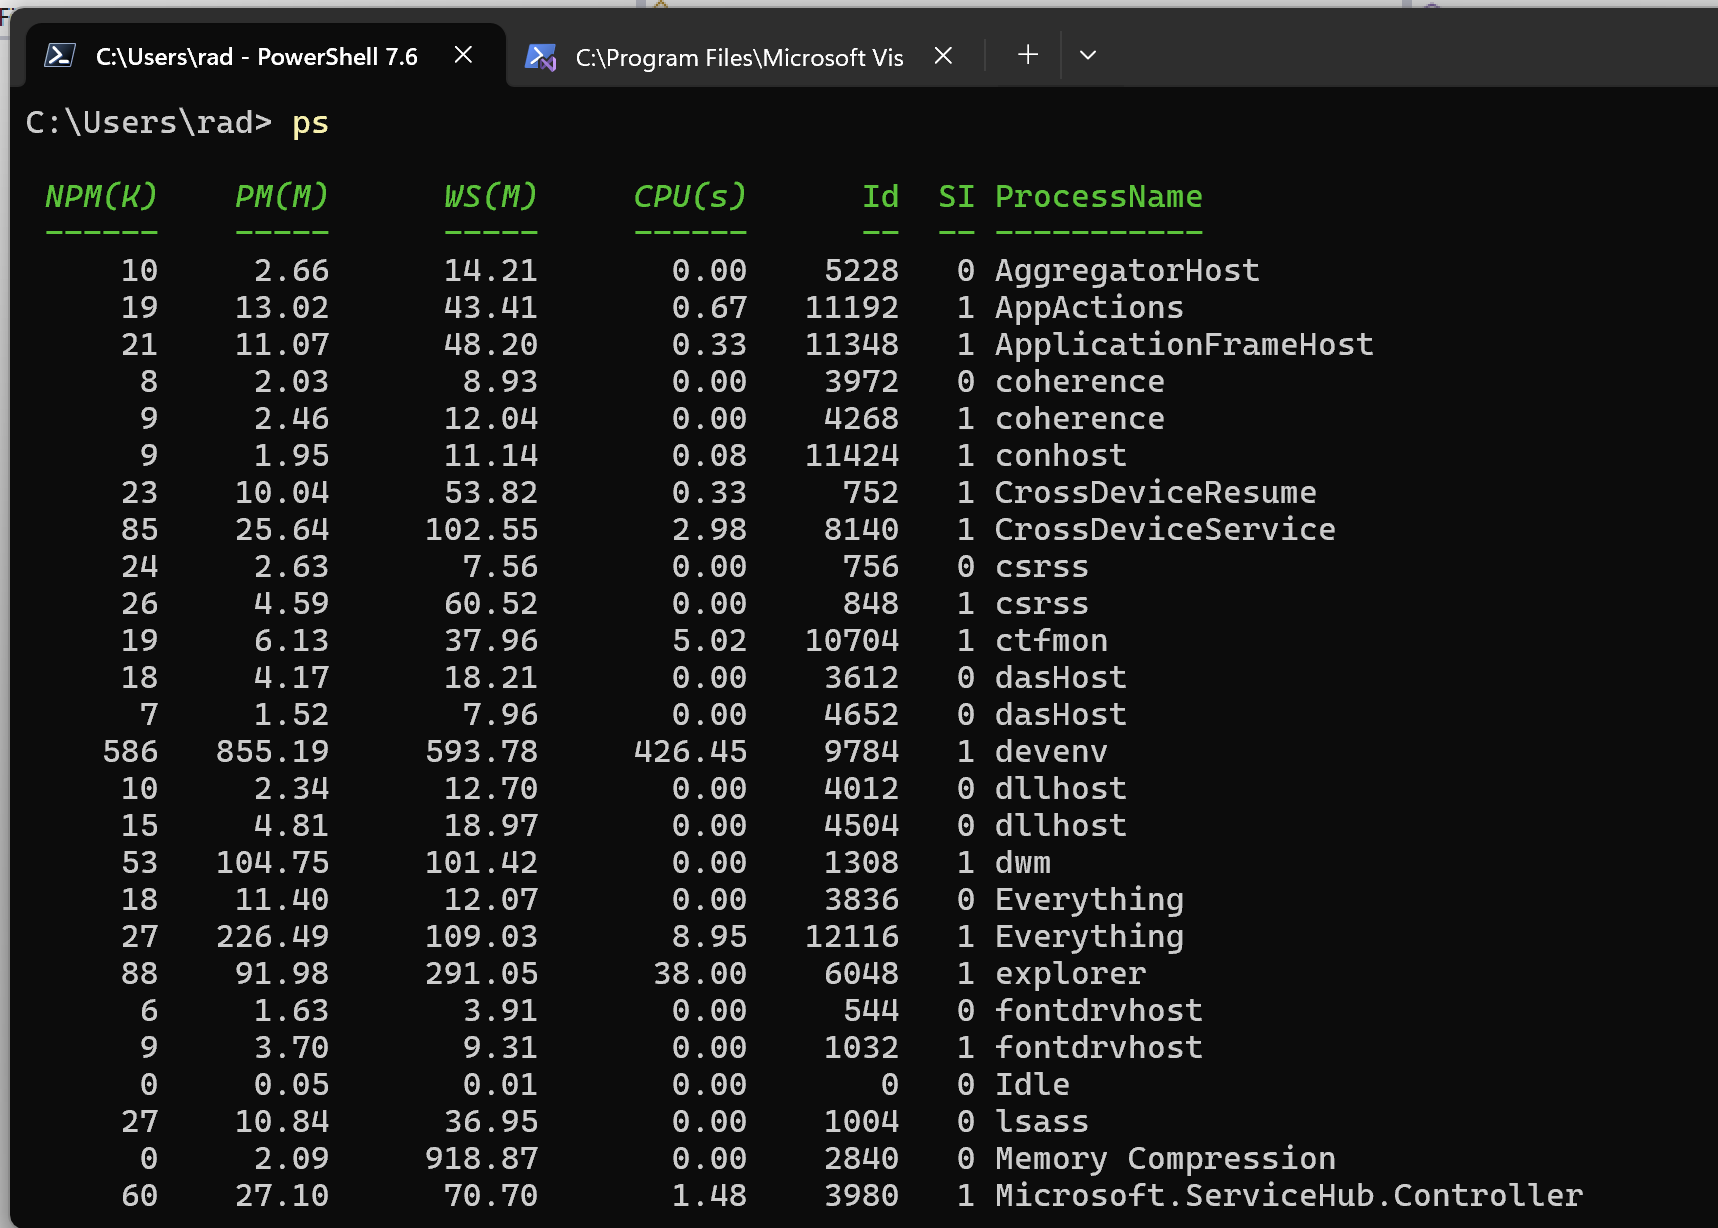Click the Microsoft.ServiceHub.Controller entry

(x=1289, y=1196)
